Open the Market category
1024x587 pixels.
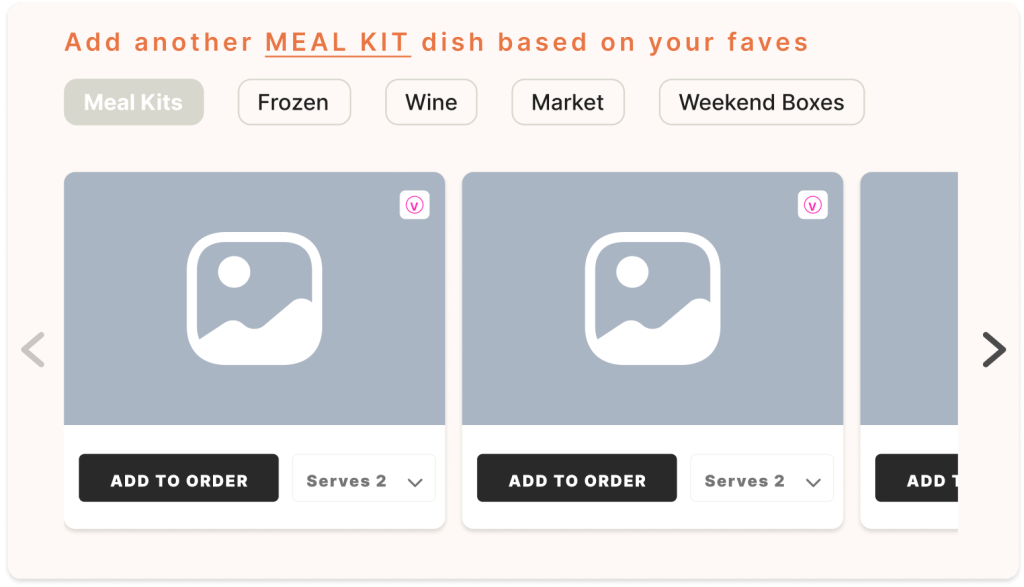tap(567, 102)
